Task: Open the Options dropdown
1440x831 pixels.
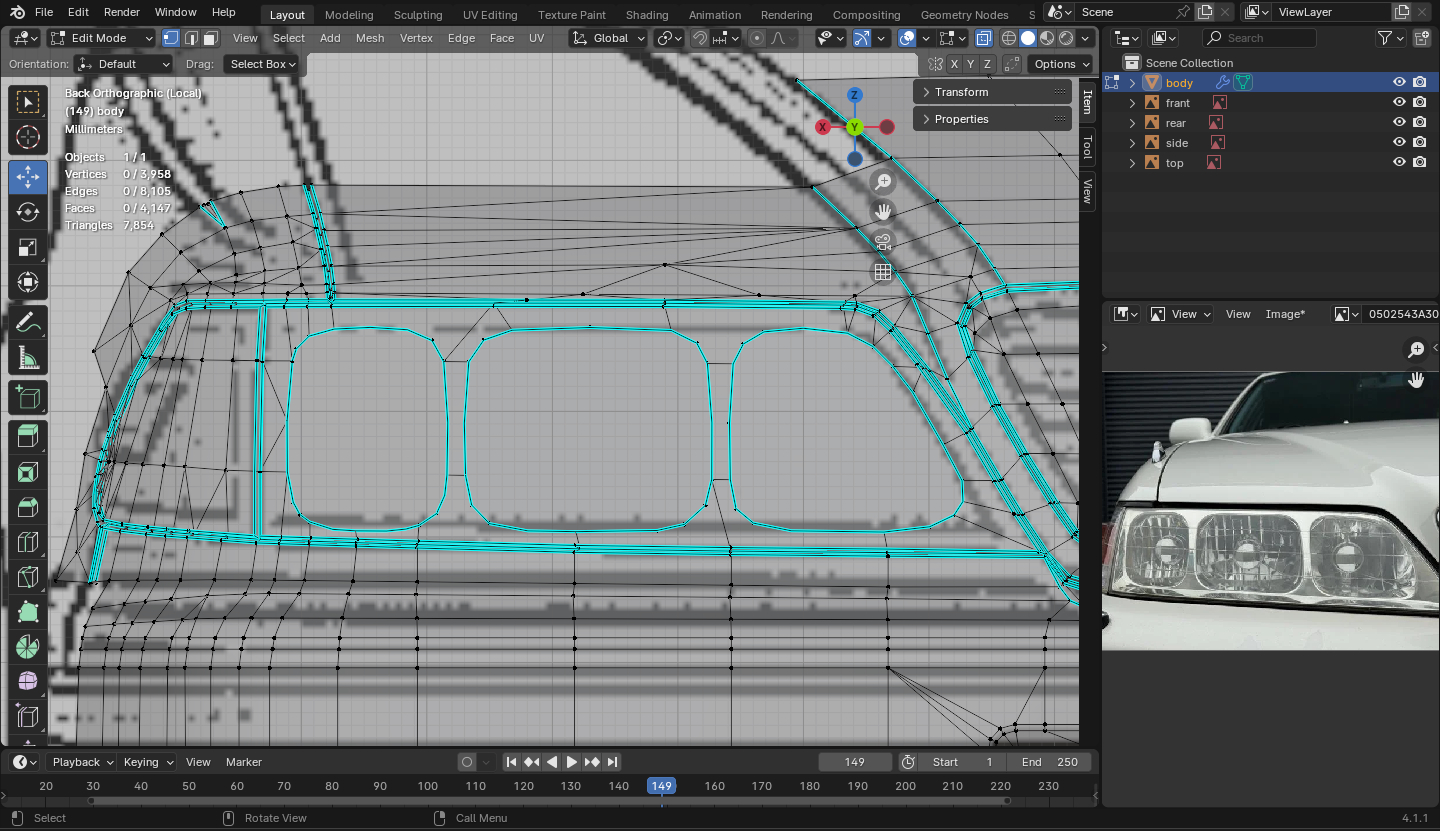Action: tap(1061, 64)
